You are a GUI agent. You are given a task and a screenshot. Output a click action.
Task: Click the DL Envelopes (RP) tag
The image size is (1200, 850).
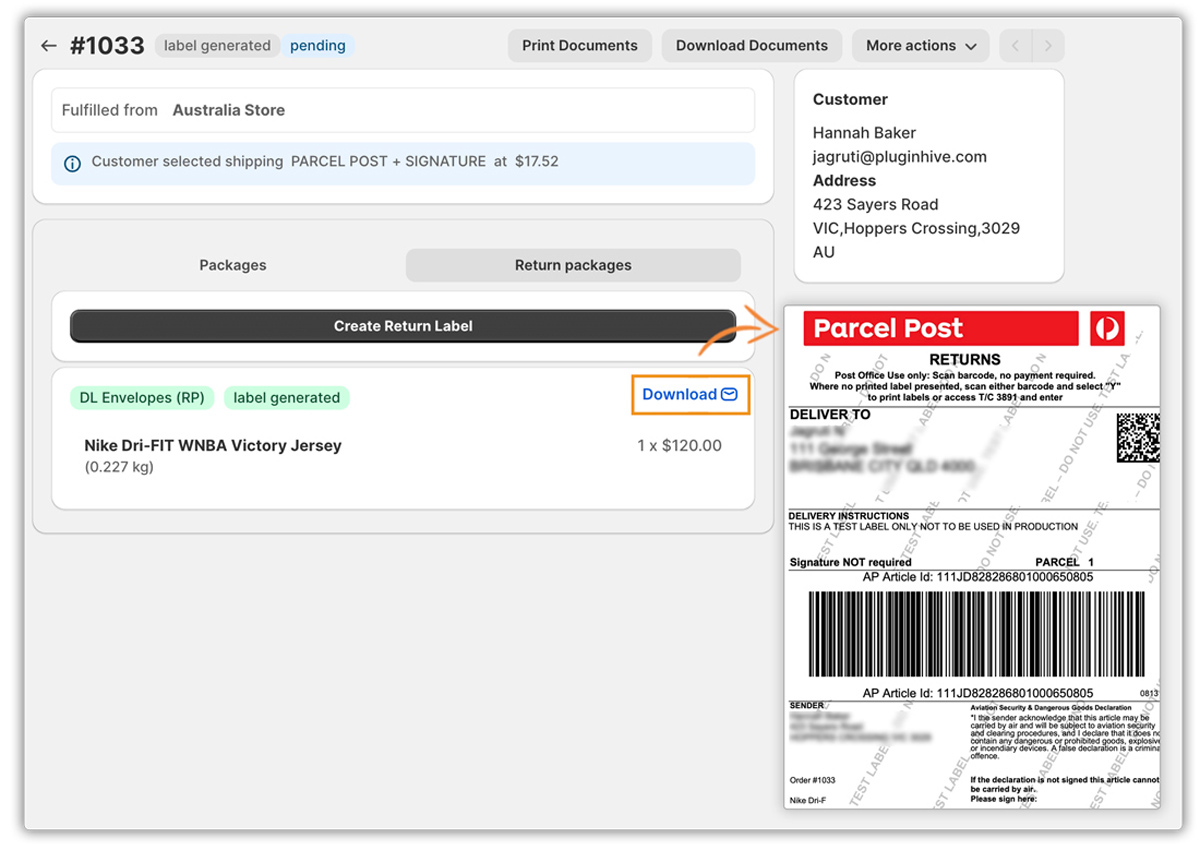142,398
